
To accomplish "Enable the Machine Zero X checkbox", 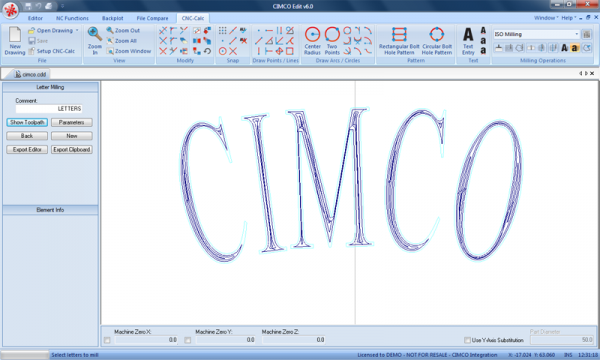I will 107,340.
